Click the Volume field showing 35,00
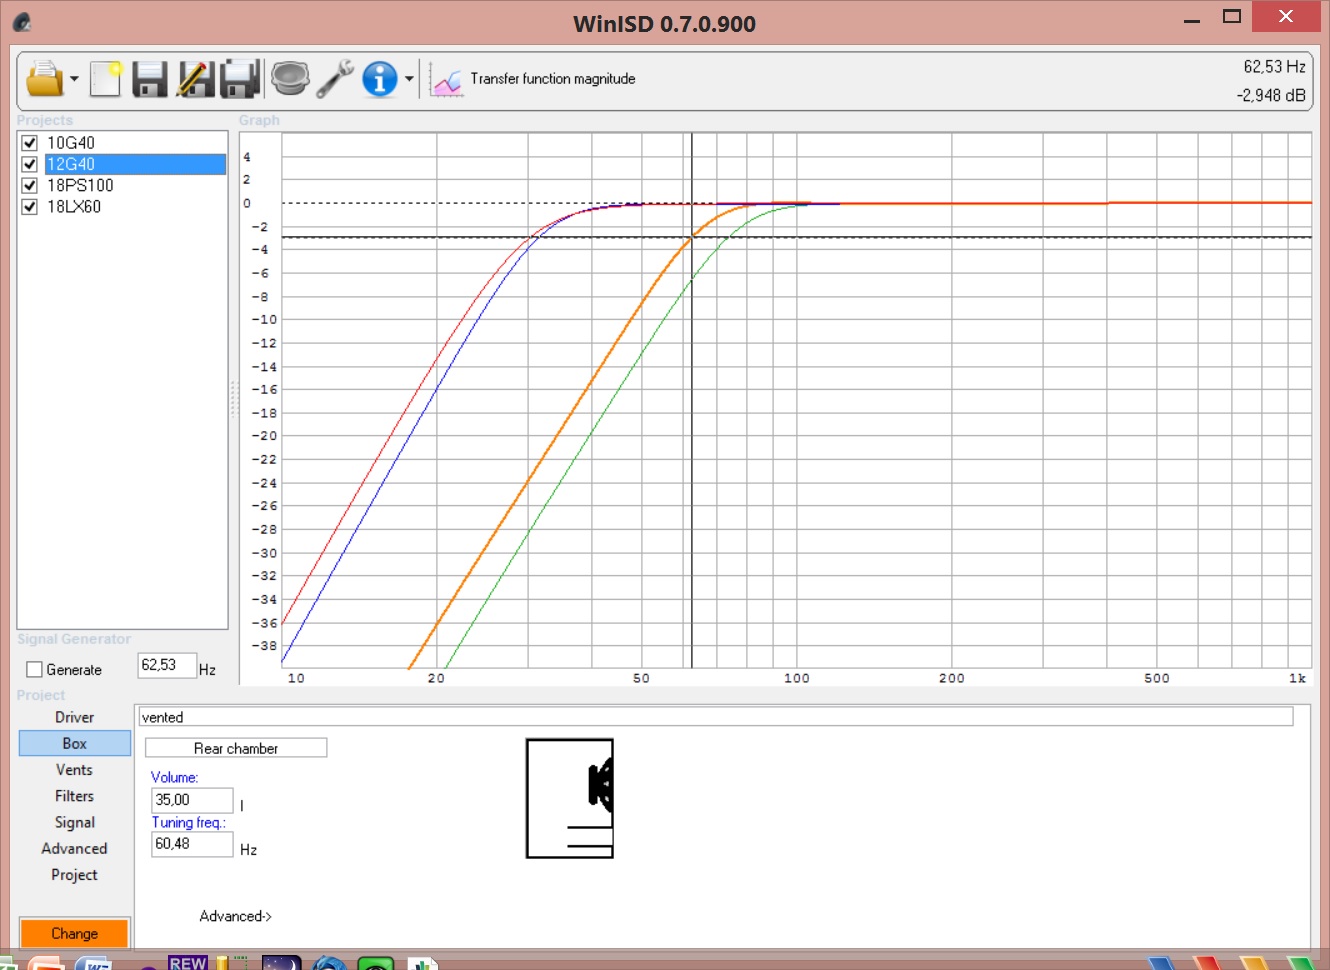1330x970 pixels. pos(192,800)
